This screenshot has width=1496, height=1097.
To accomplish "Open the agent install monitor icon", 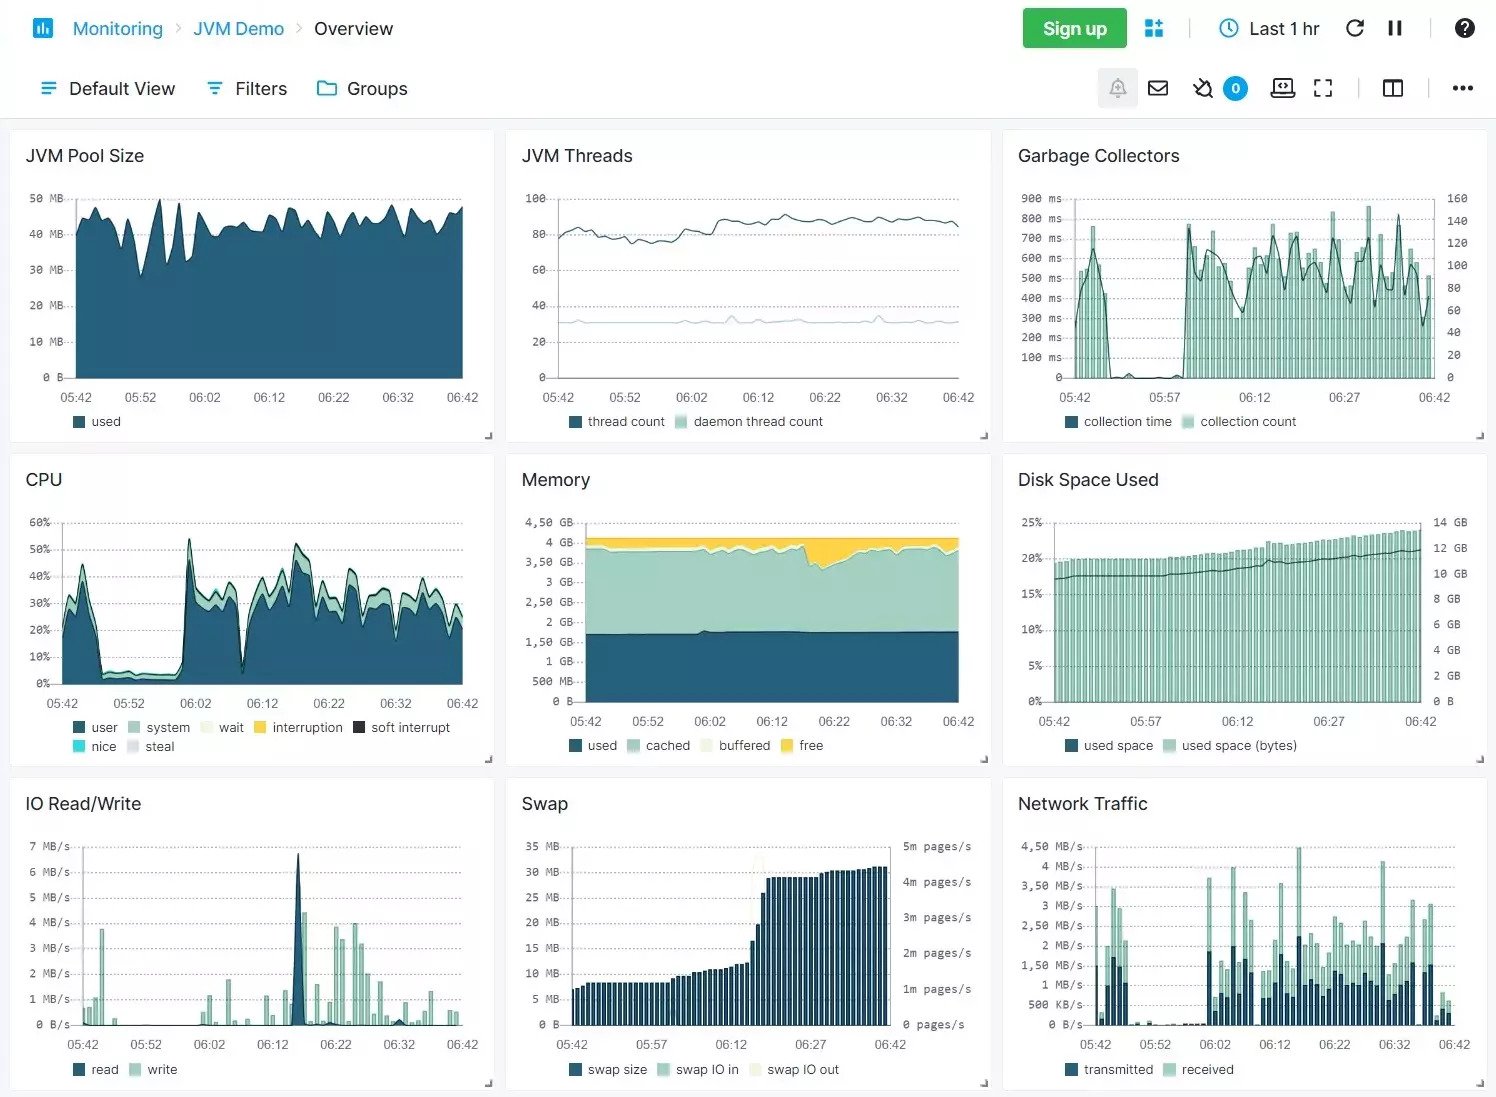I will click(x=1283, y=88).
